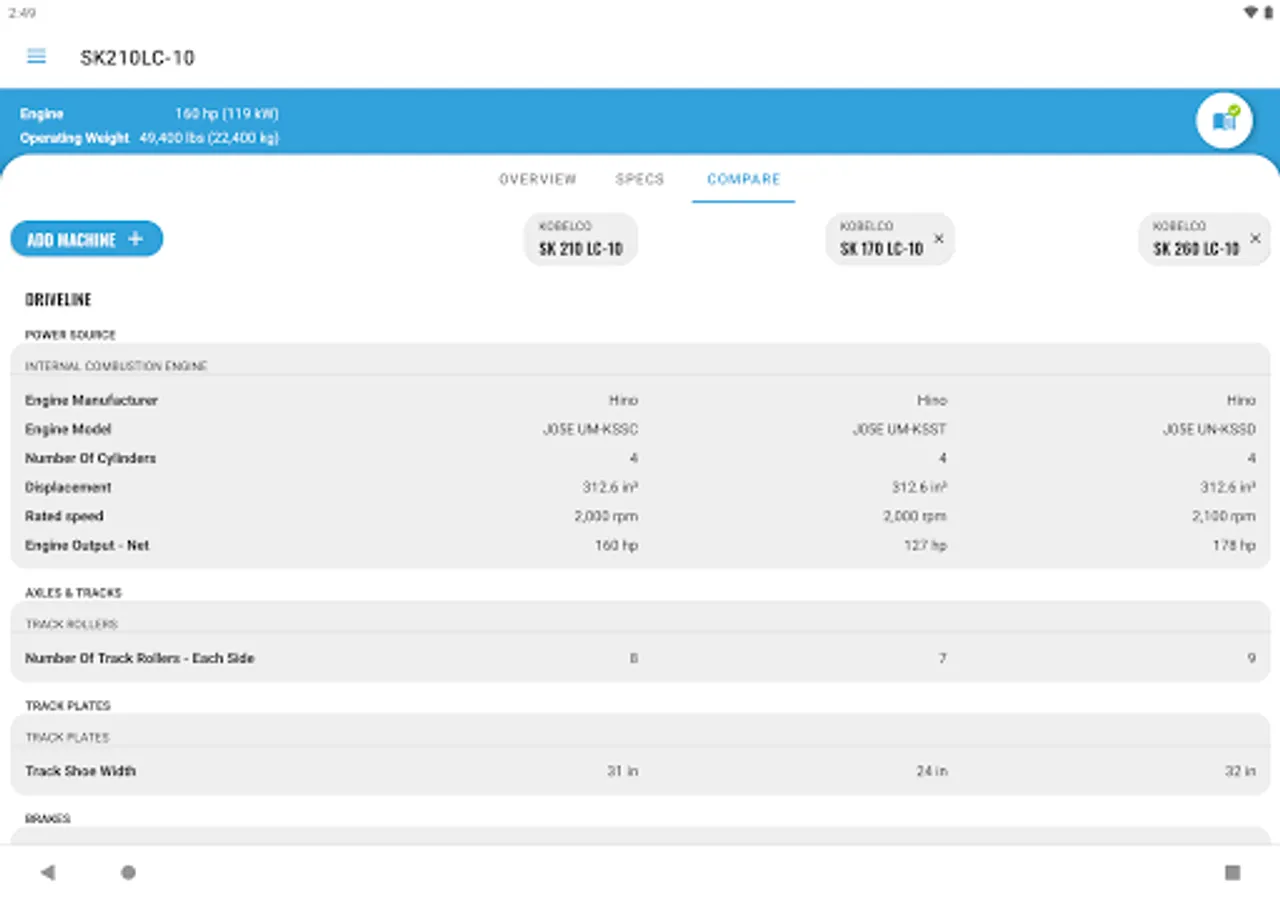The height and width of the screenshot is (900, 1280).
Task: Click the 178 hp engine output value
Action: click(1234, 545)
